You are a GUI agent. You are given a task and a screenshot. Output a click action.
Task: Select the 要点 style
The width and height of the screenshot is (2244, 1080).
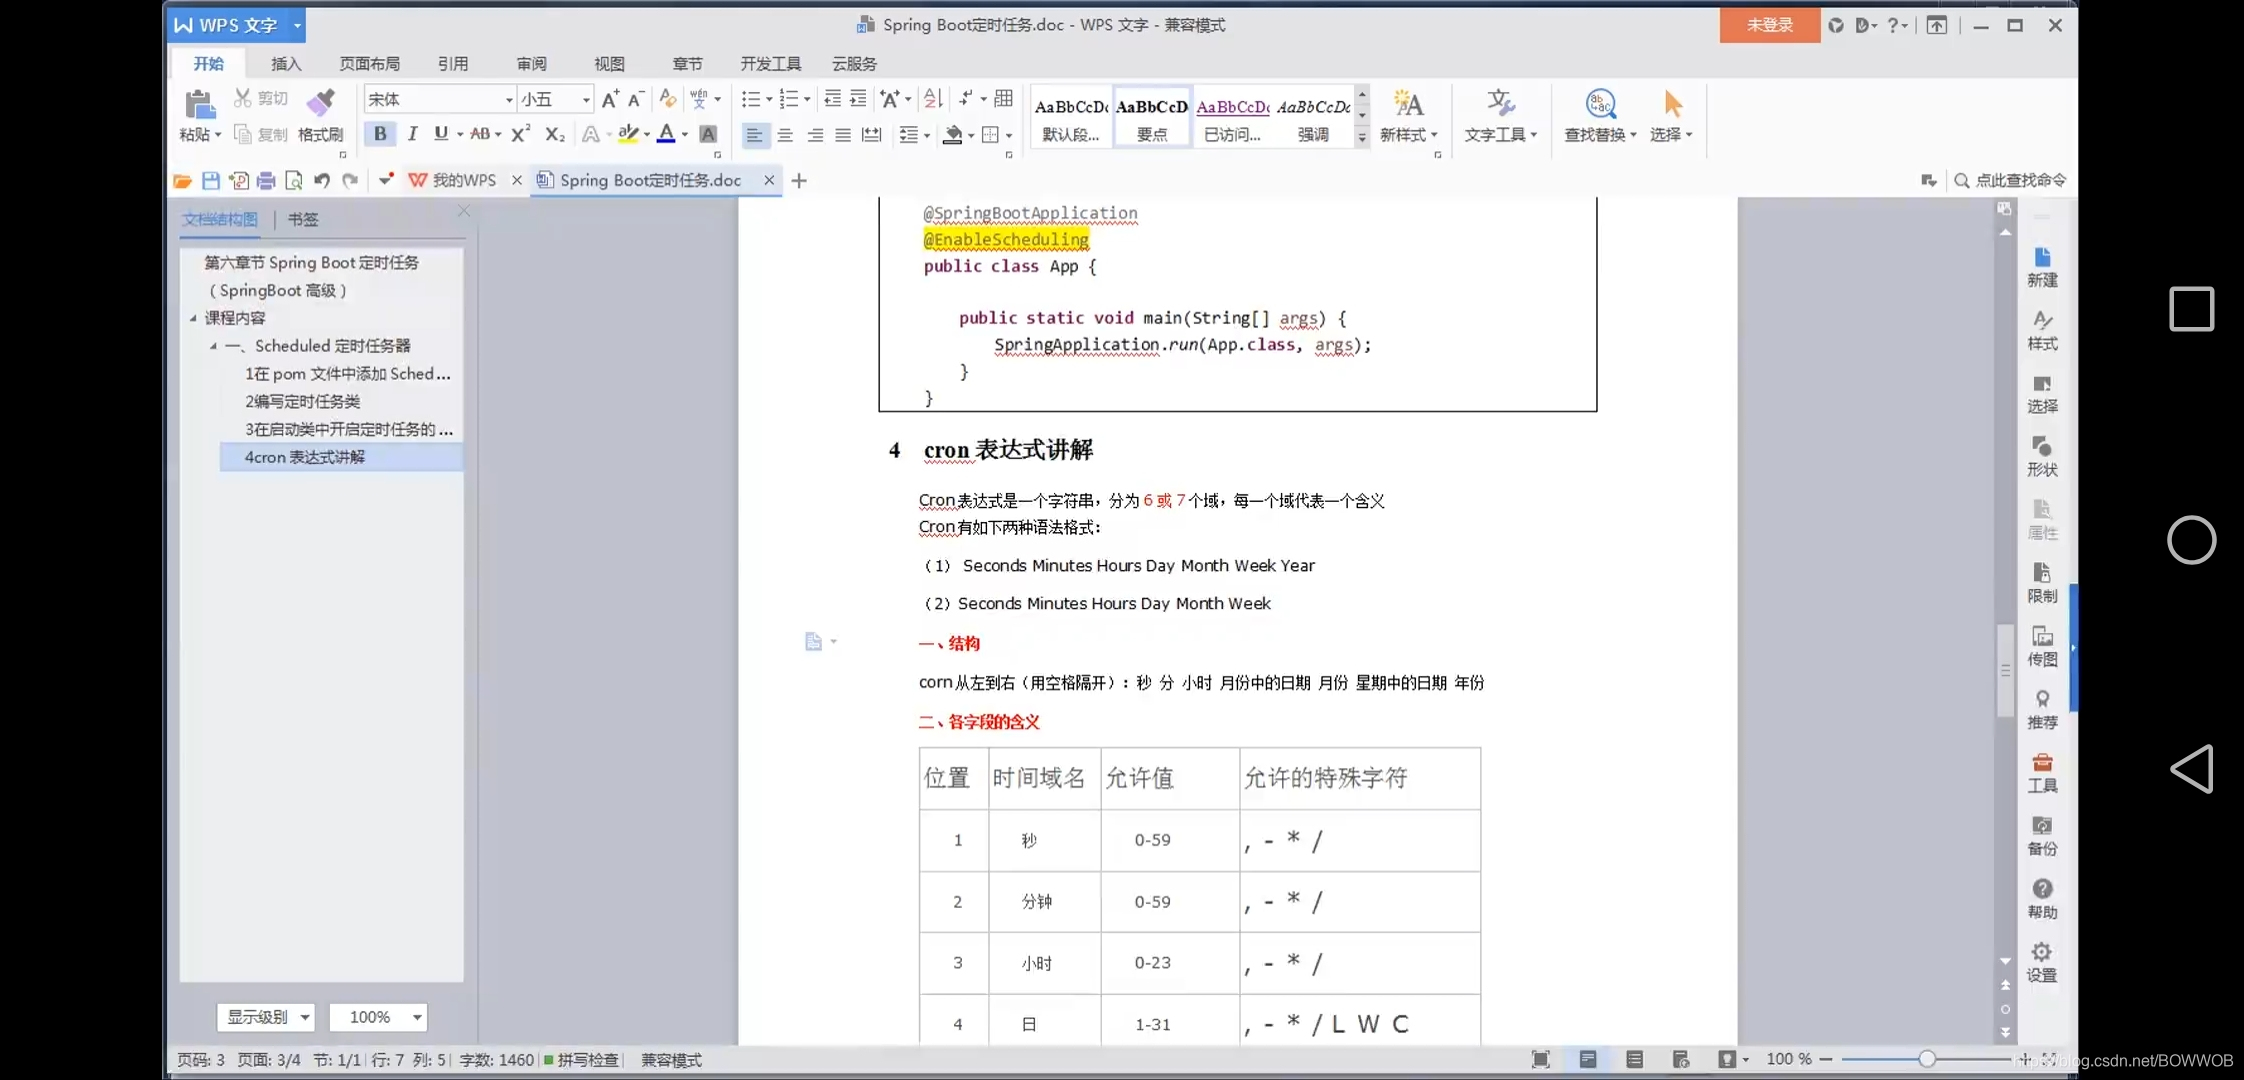[x=1152, y=119]
